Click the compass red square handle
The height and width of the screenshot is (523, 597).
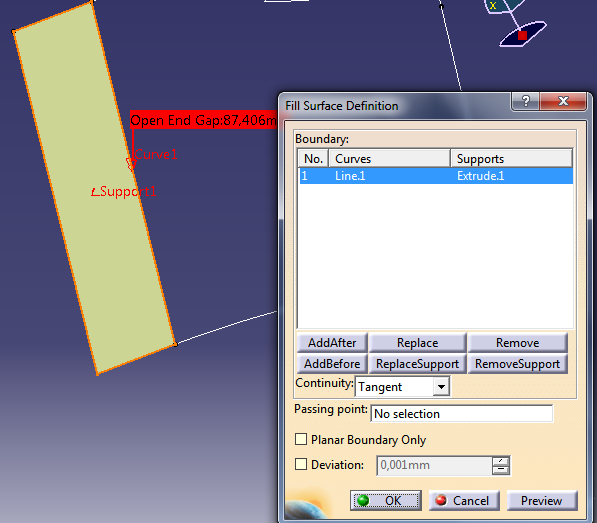522,35
